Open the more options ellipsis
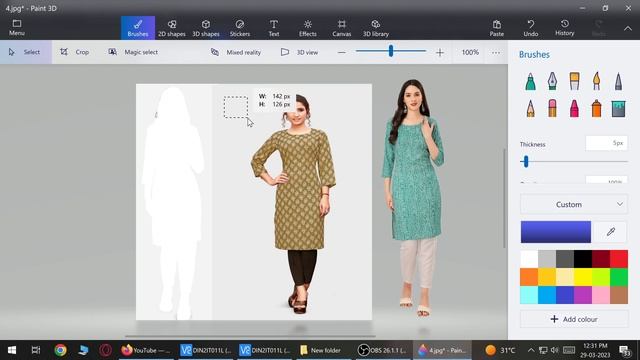640x360 pixels. coord(496,52)
